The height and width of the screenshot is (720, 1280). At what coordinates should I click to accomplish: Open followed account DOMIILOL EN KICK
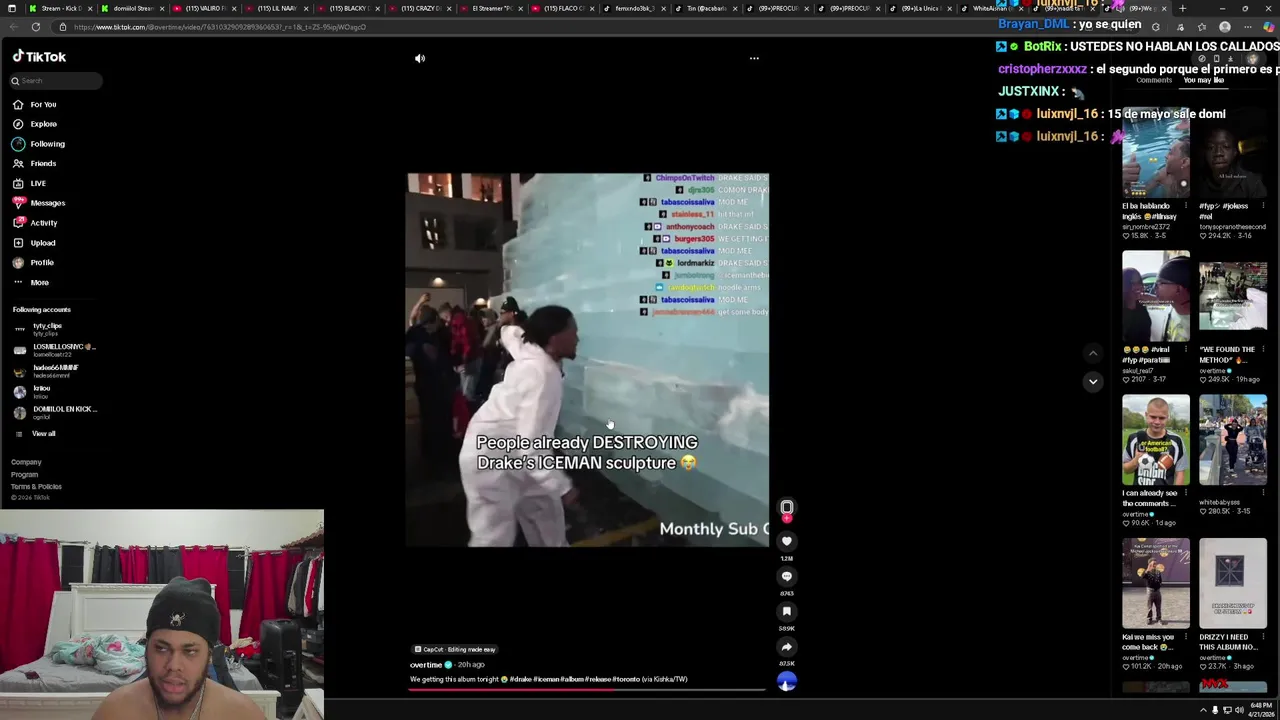55,411
